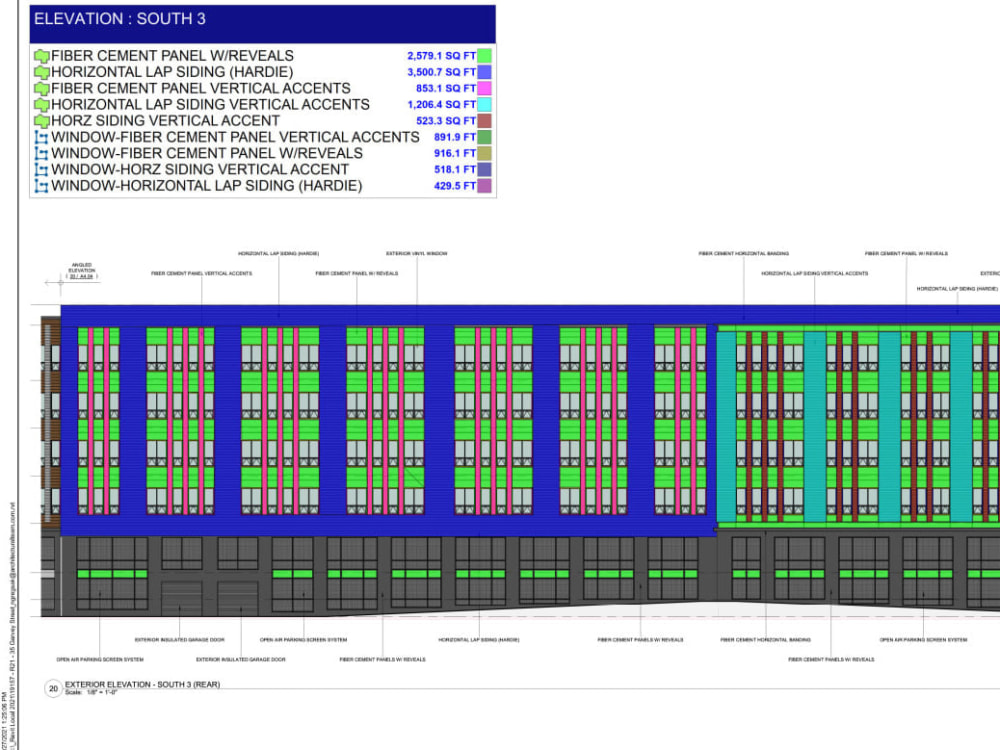
Task: Click the slate blue swatch beside 518.1 FT
Action: point(484,170)
